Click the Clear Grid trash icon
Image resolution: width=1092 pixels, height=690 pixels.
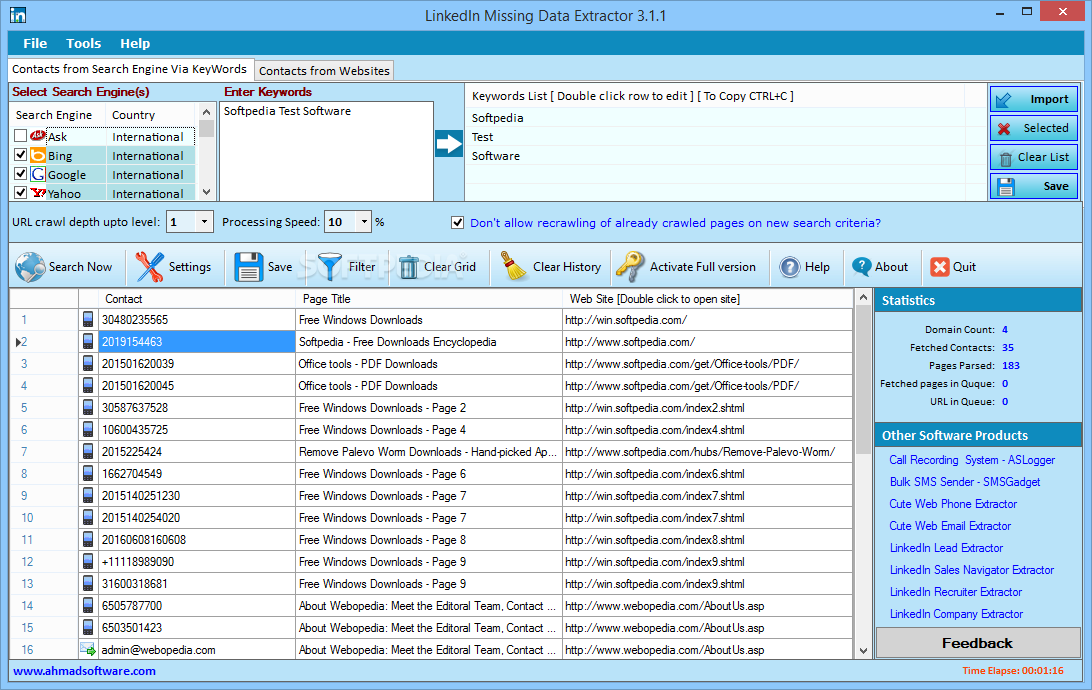(409, 267)
